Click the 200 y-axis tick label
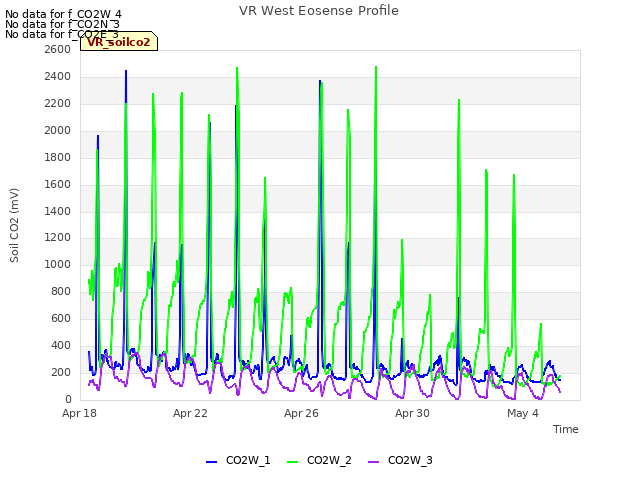640x480 pixels. 61,372
